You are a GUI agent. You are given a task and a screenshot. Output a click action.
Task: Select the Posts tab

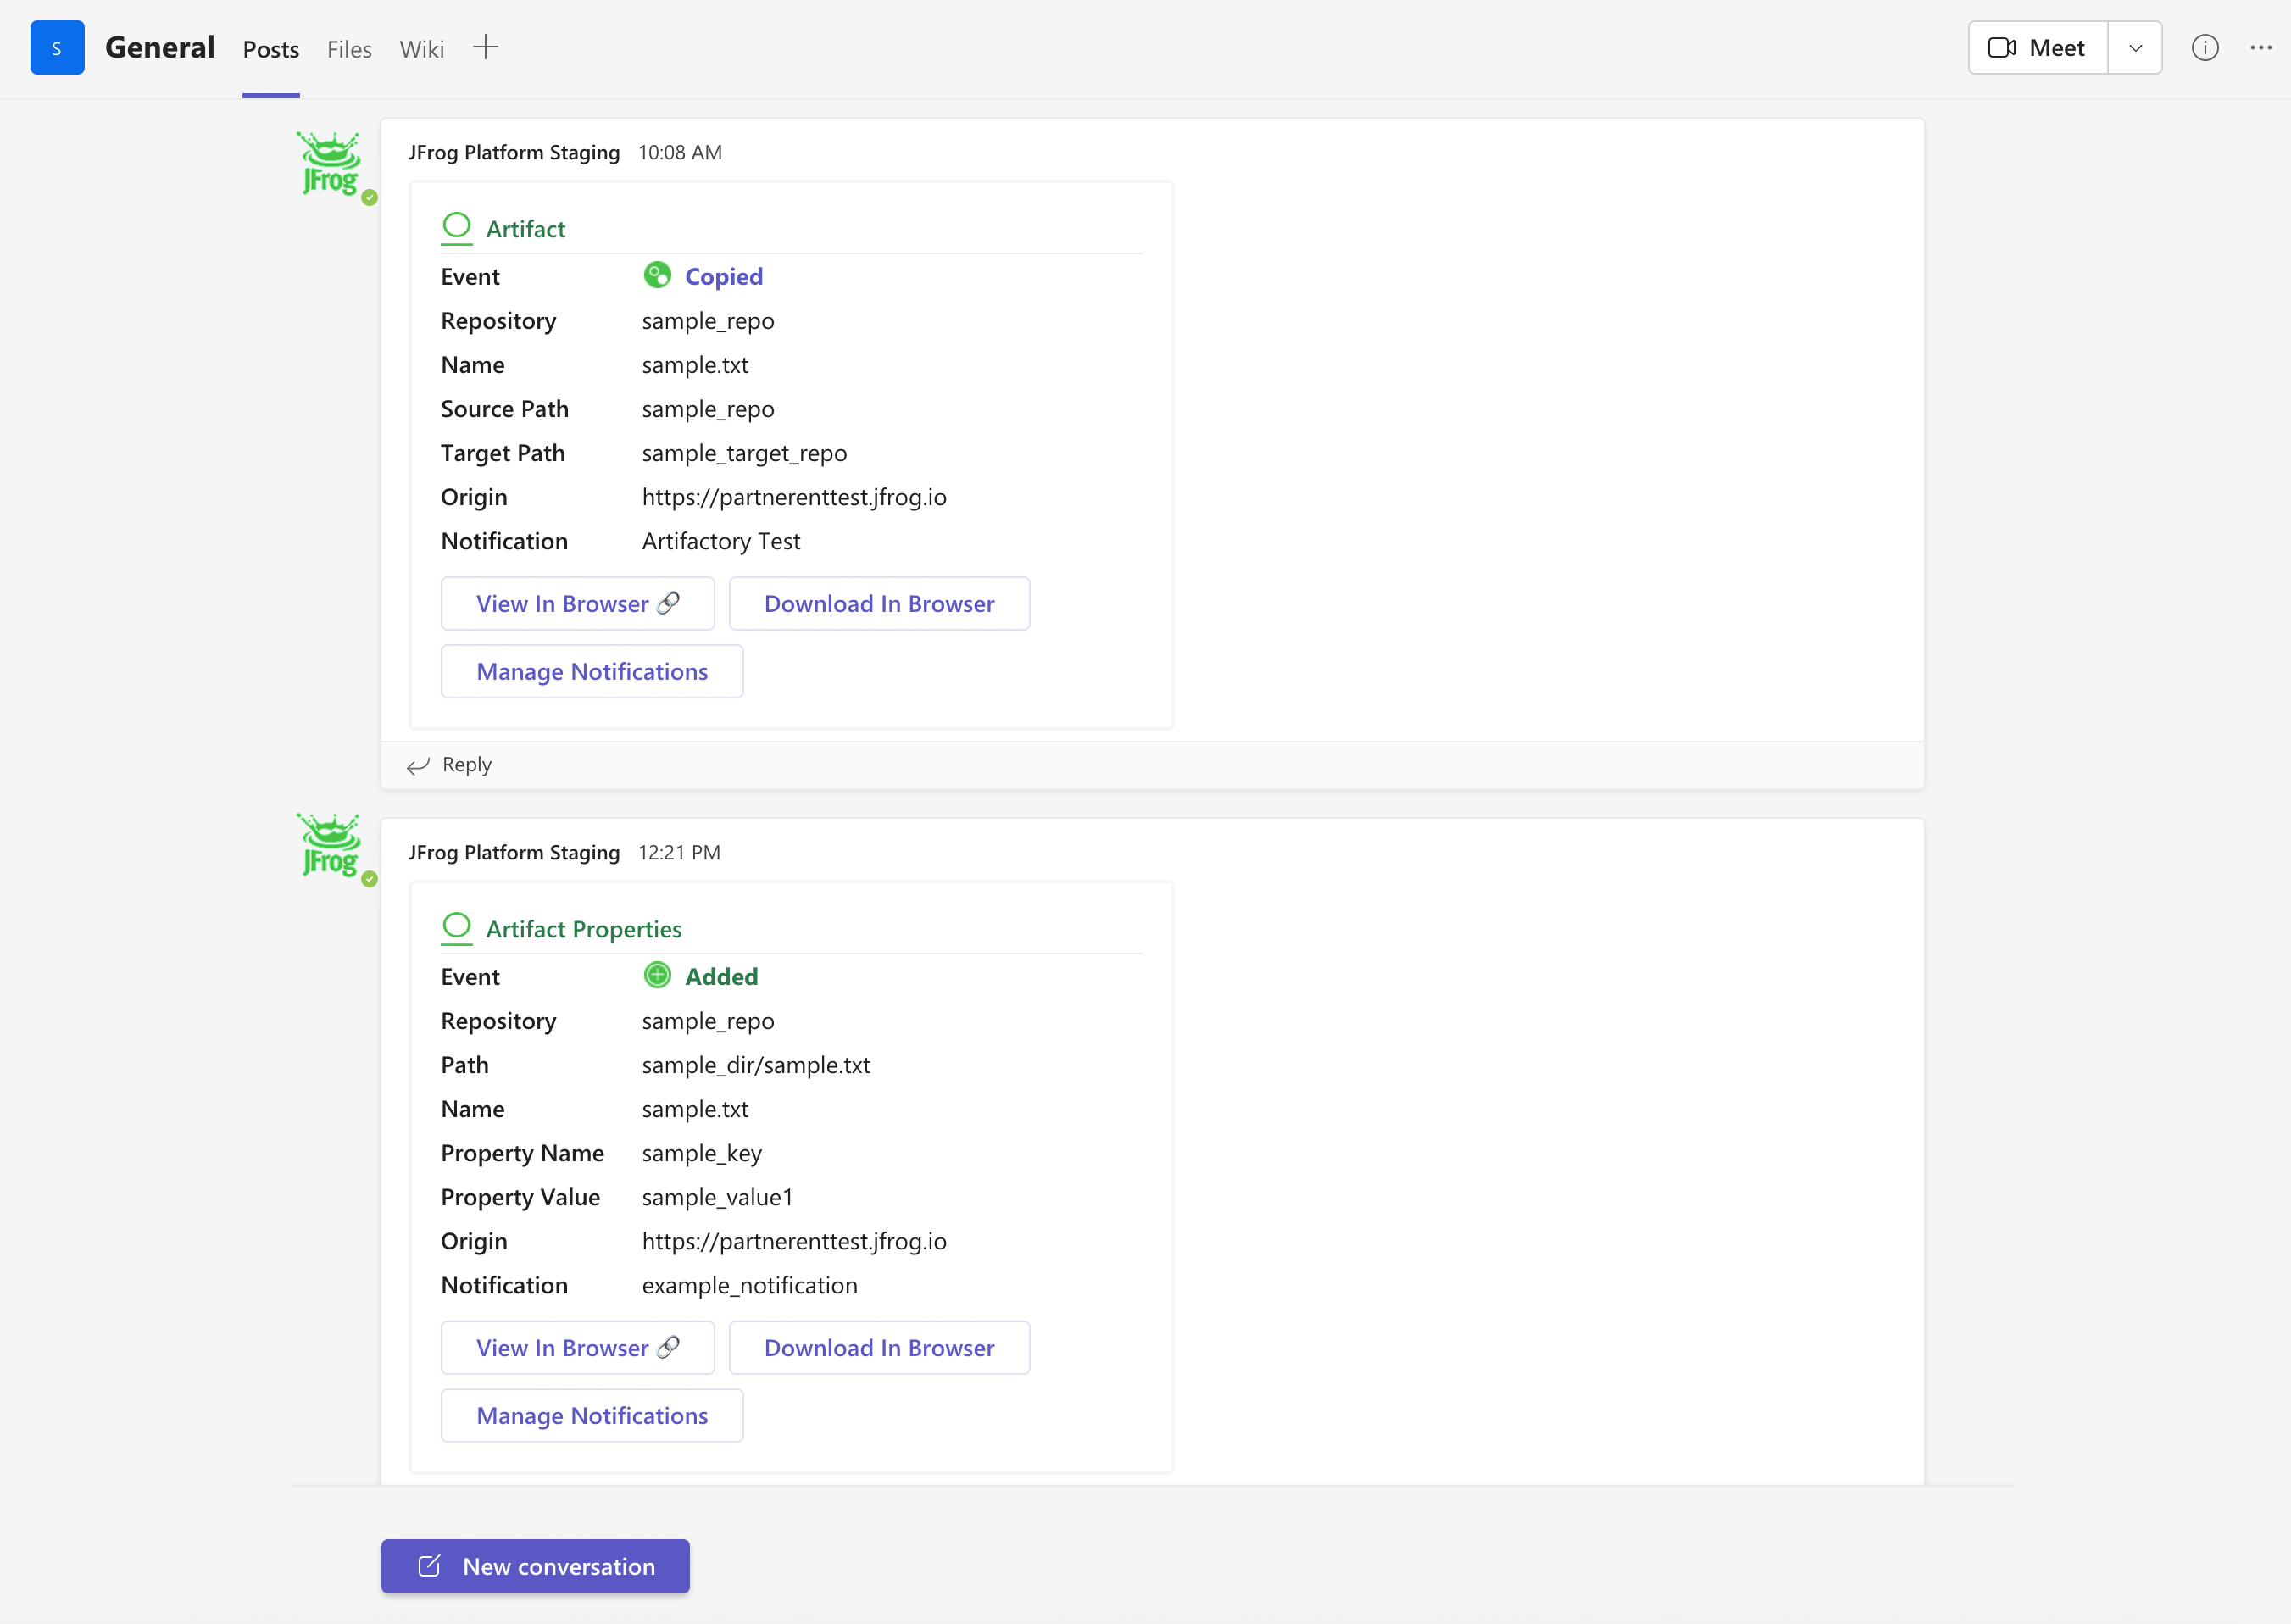click(271, 49)
